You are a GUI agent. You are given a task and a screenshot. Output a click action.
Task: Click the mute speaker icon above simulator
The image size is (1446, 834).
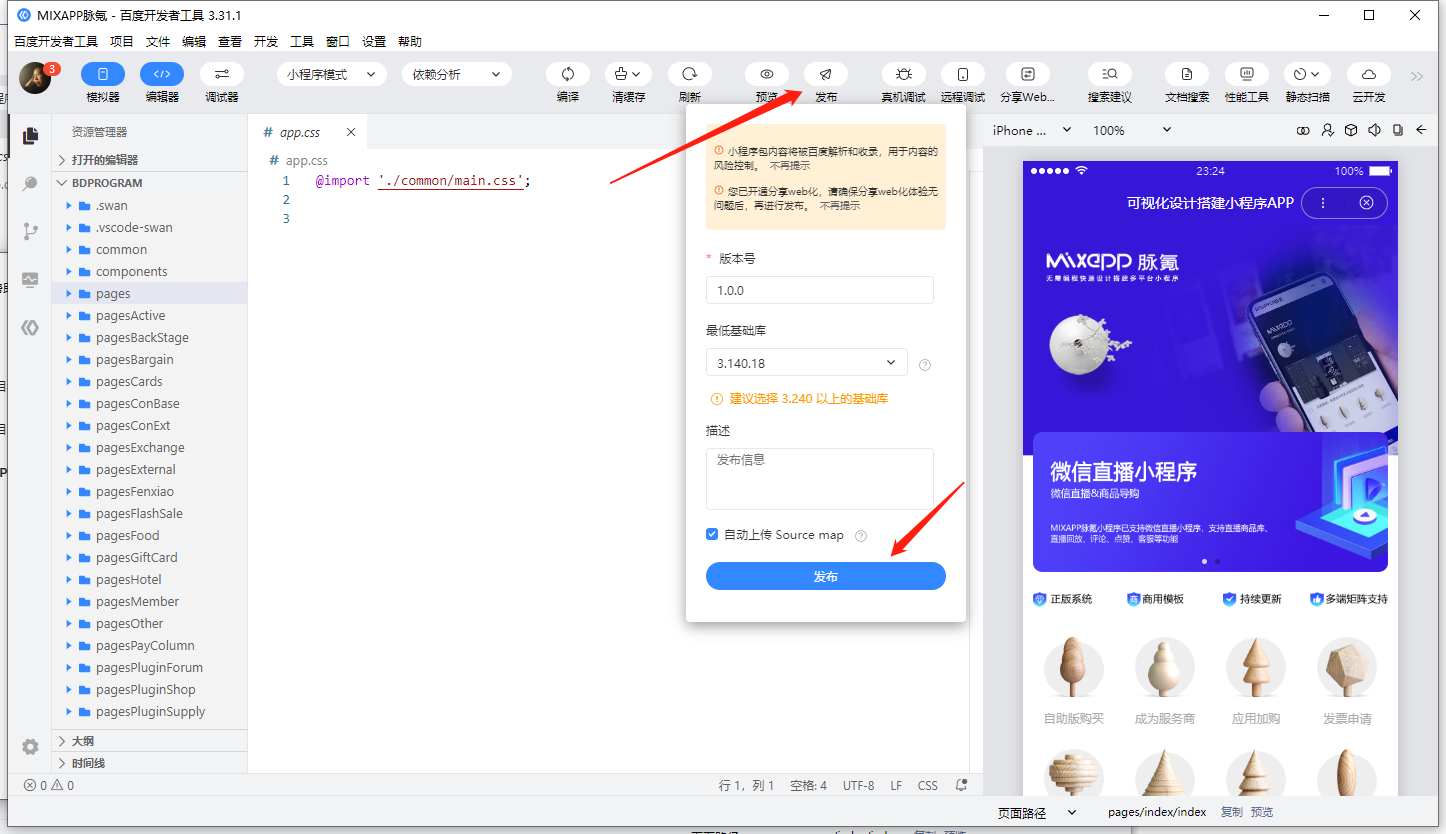(1374, 130)
